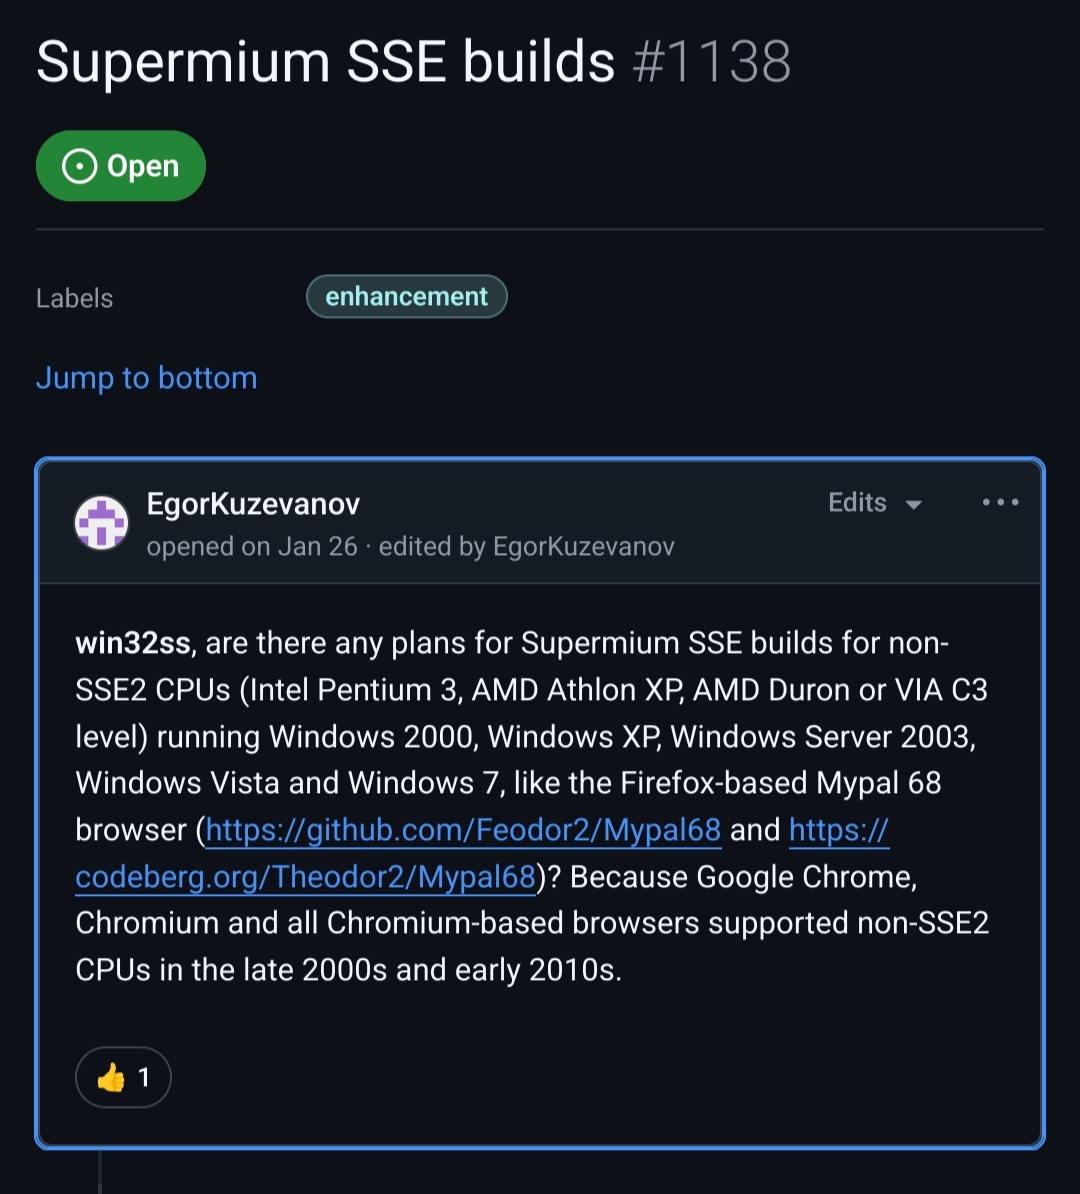Click the 'opened on Jan 26' timestamp
The image size is (1080, 1194).
252,547
